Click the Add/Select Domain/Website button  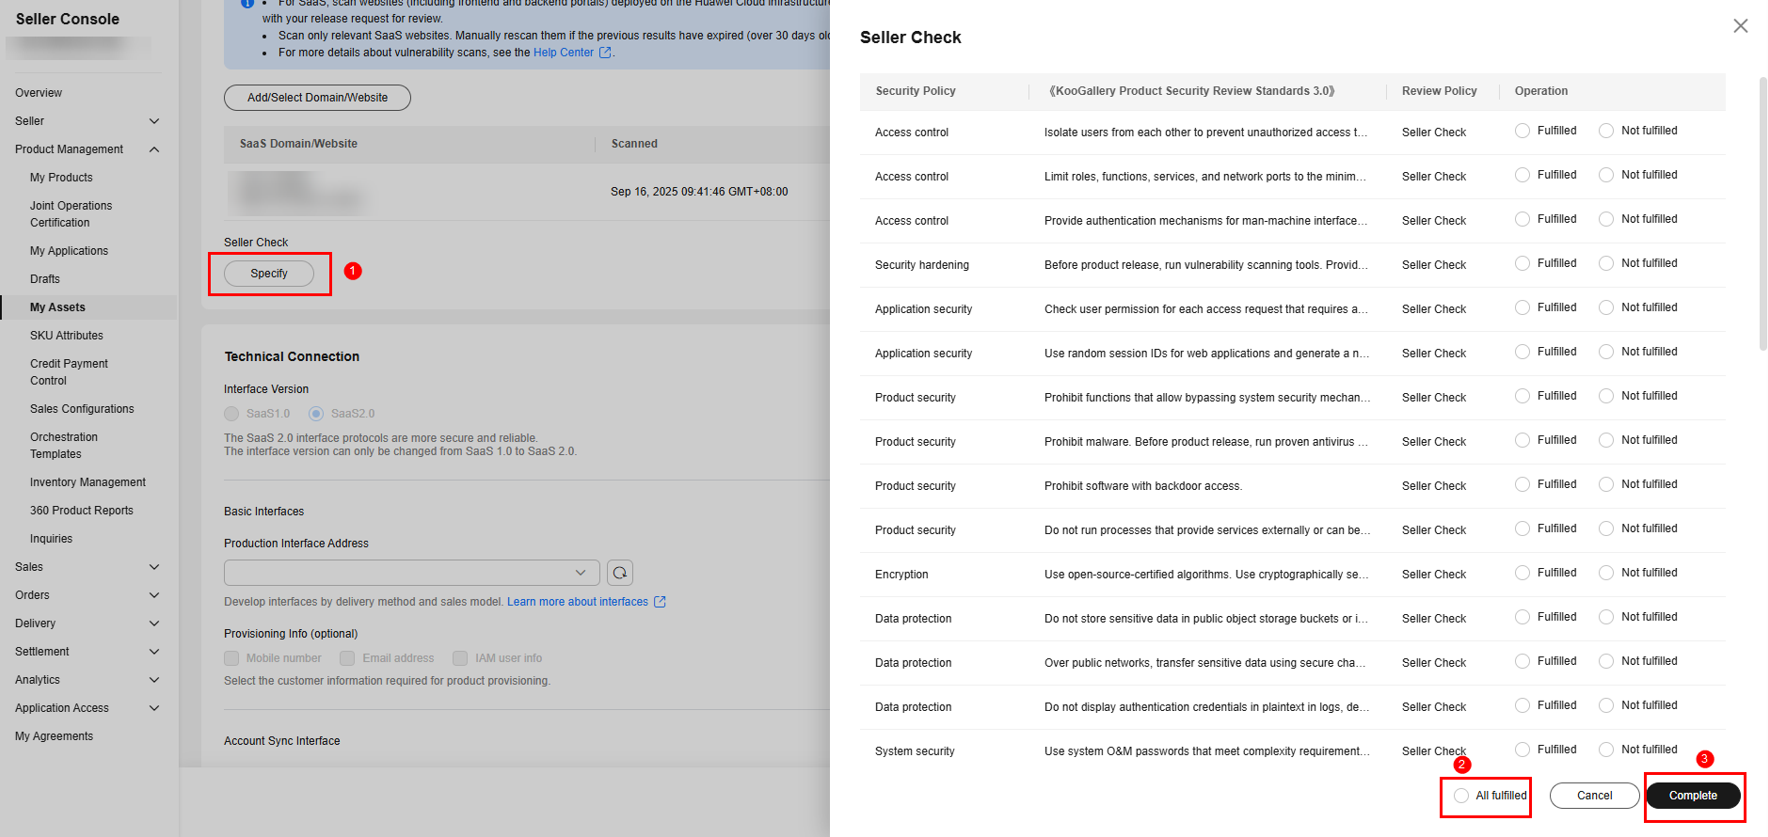pyautogui.click(x=317, y=98)
